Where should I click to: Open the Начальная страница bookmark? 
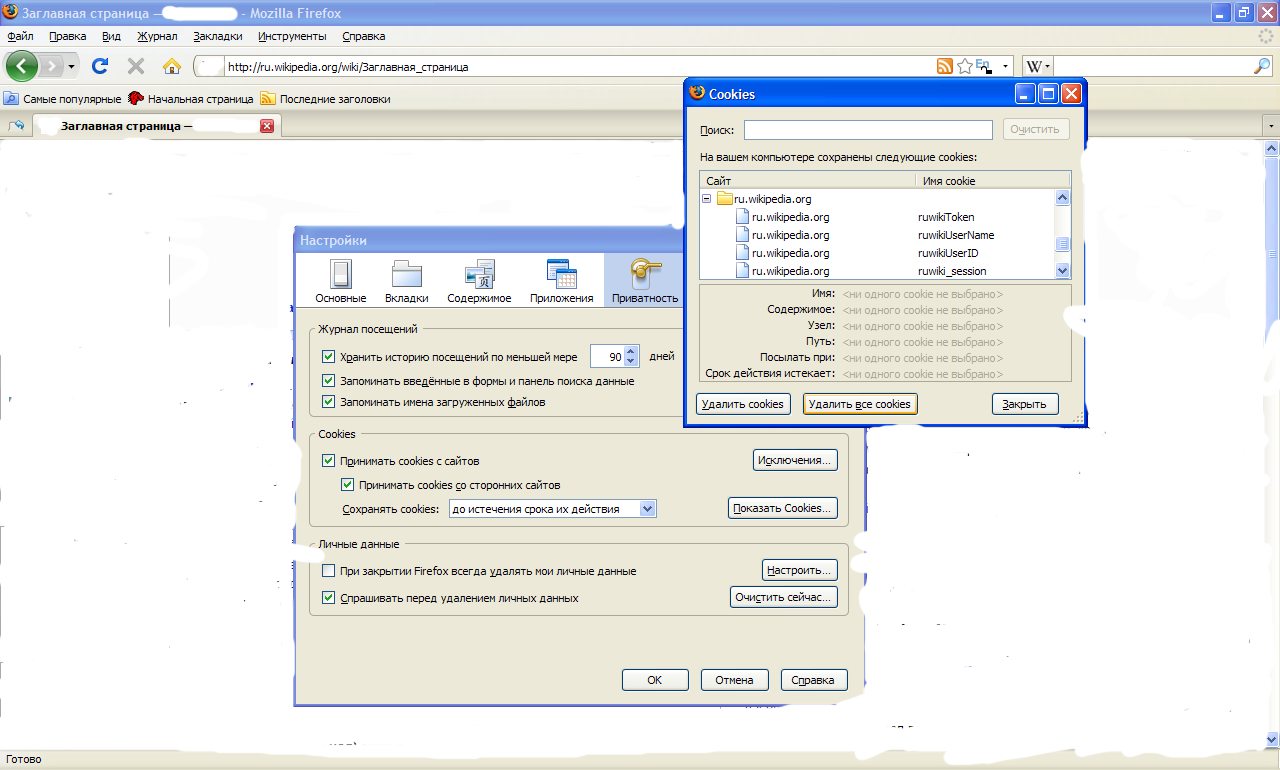(x=191, y=99)
